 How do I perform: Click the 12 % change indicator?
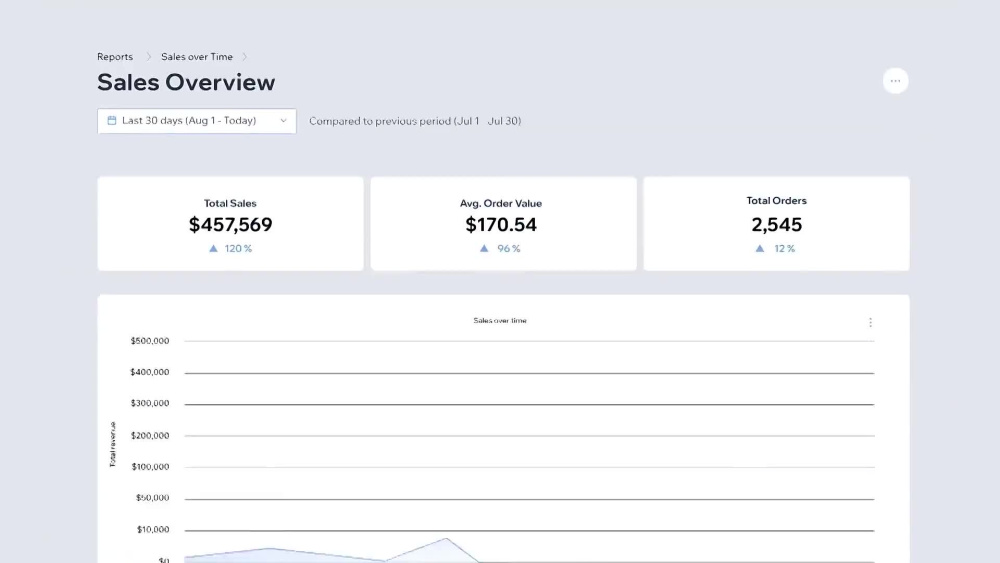pos(784,249)
